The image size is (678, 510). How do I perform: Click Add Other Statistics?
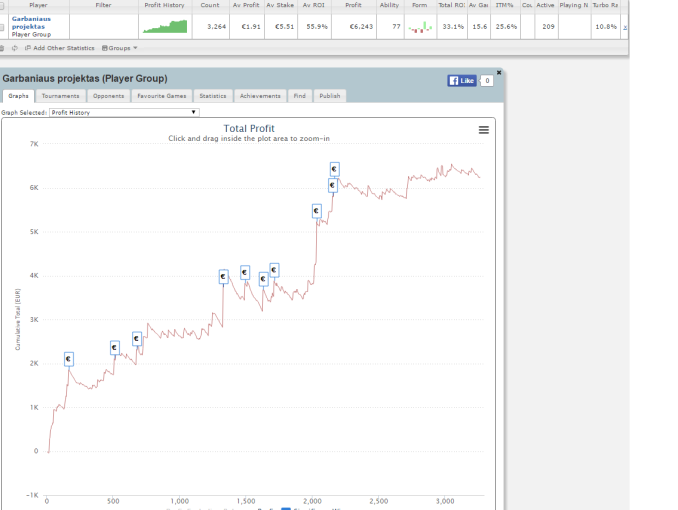click(x=62, y=48)
